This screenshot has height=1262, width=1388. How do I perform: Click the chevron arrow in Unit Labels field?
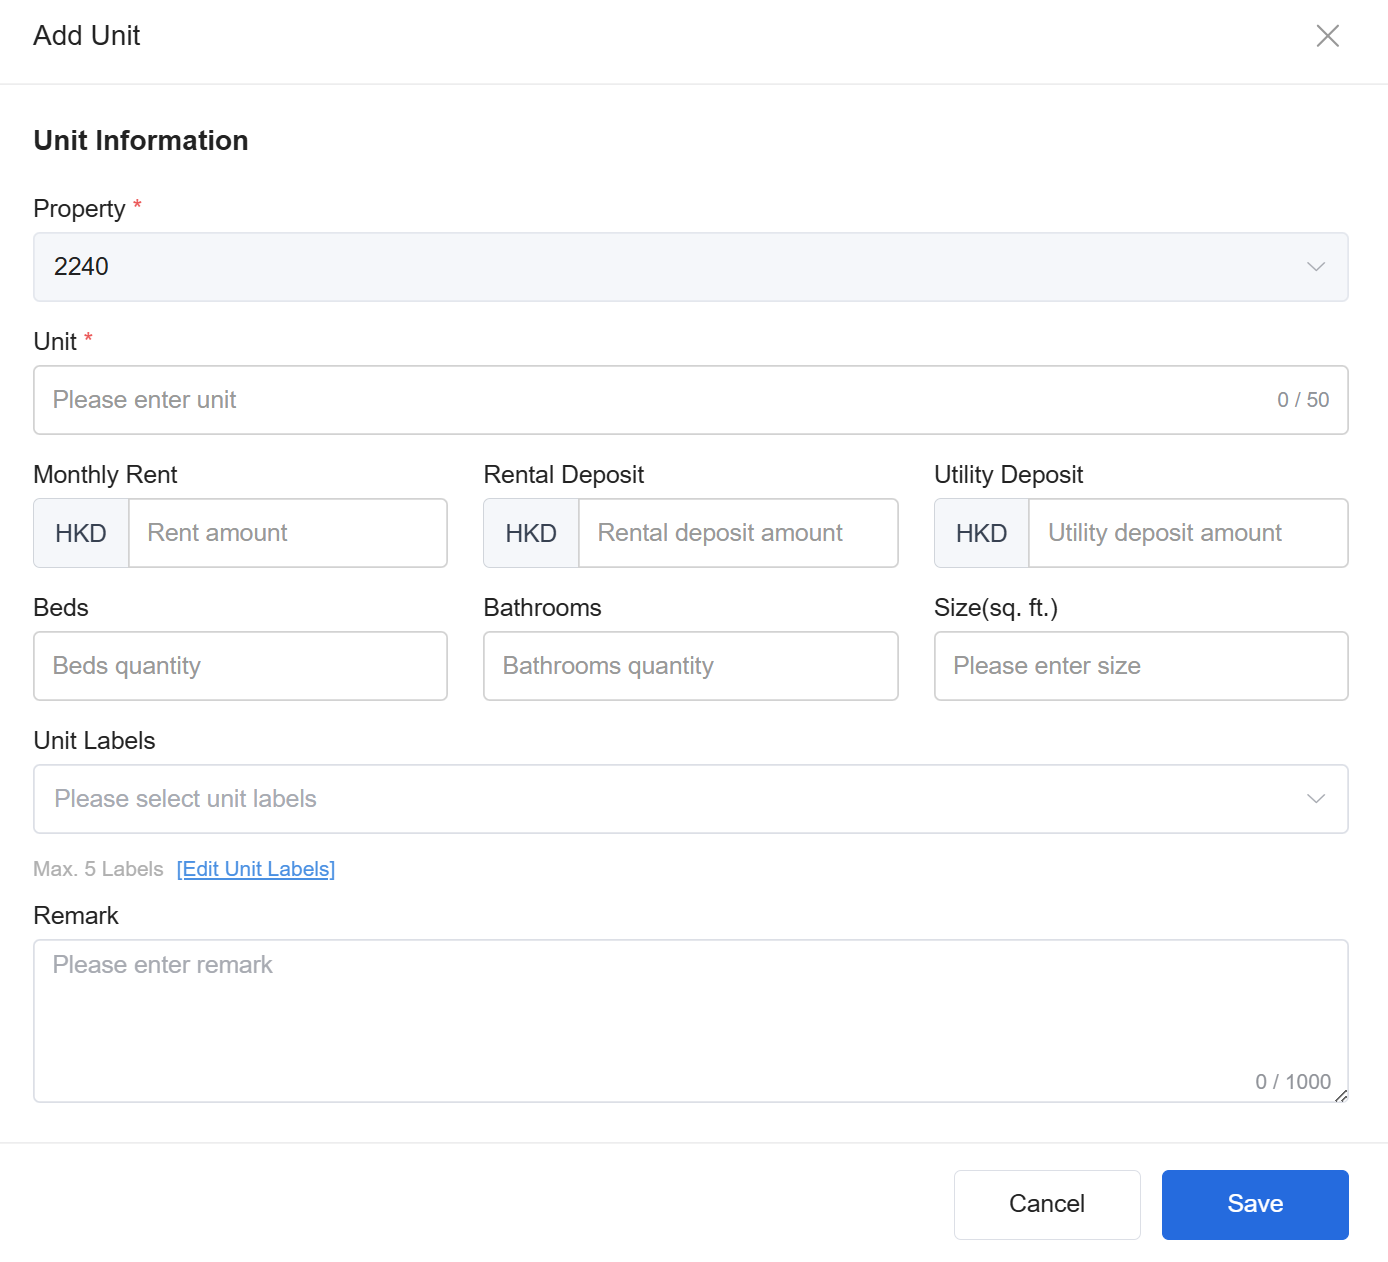pyautogui.click(x=1315, y=799)
